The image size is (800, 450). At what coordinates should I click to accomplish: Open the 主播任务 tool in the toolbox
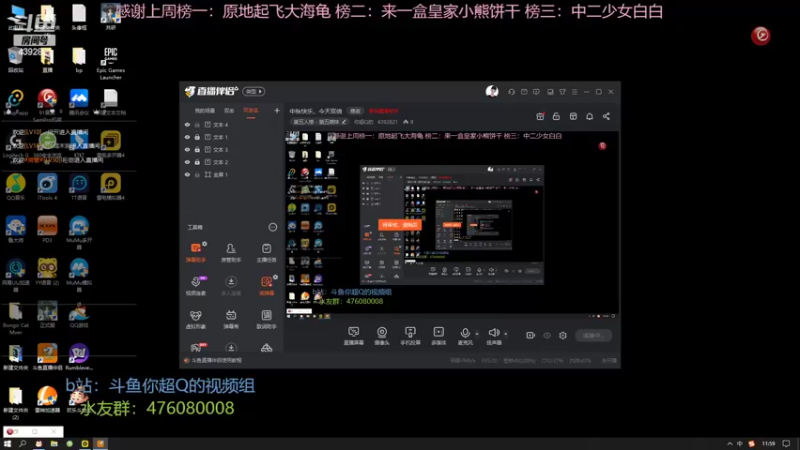[x=266, y=252]
